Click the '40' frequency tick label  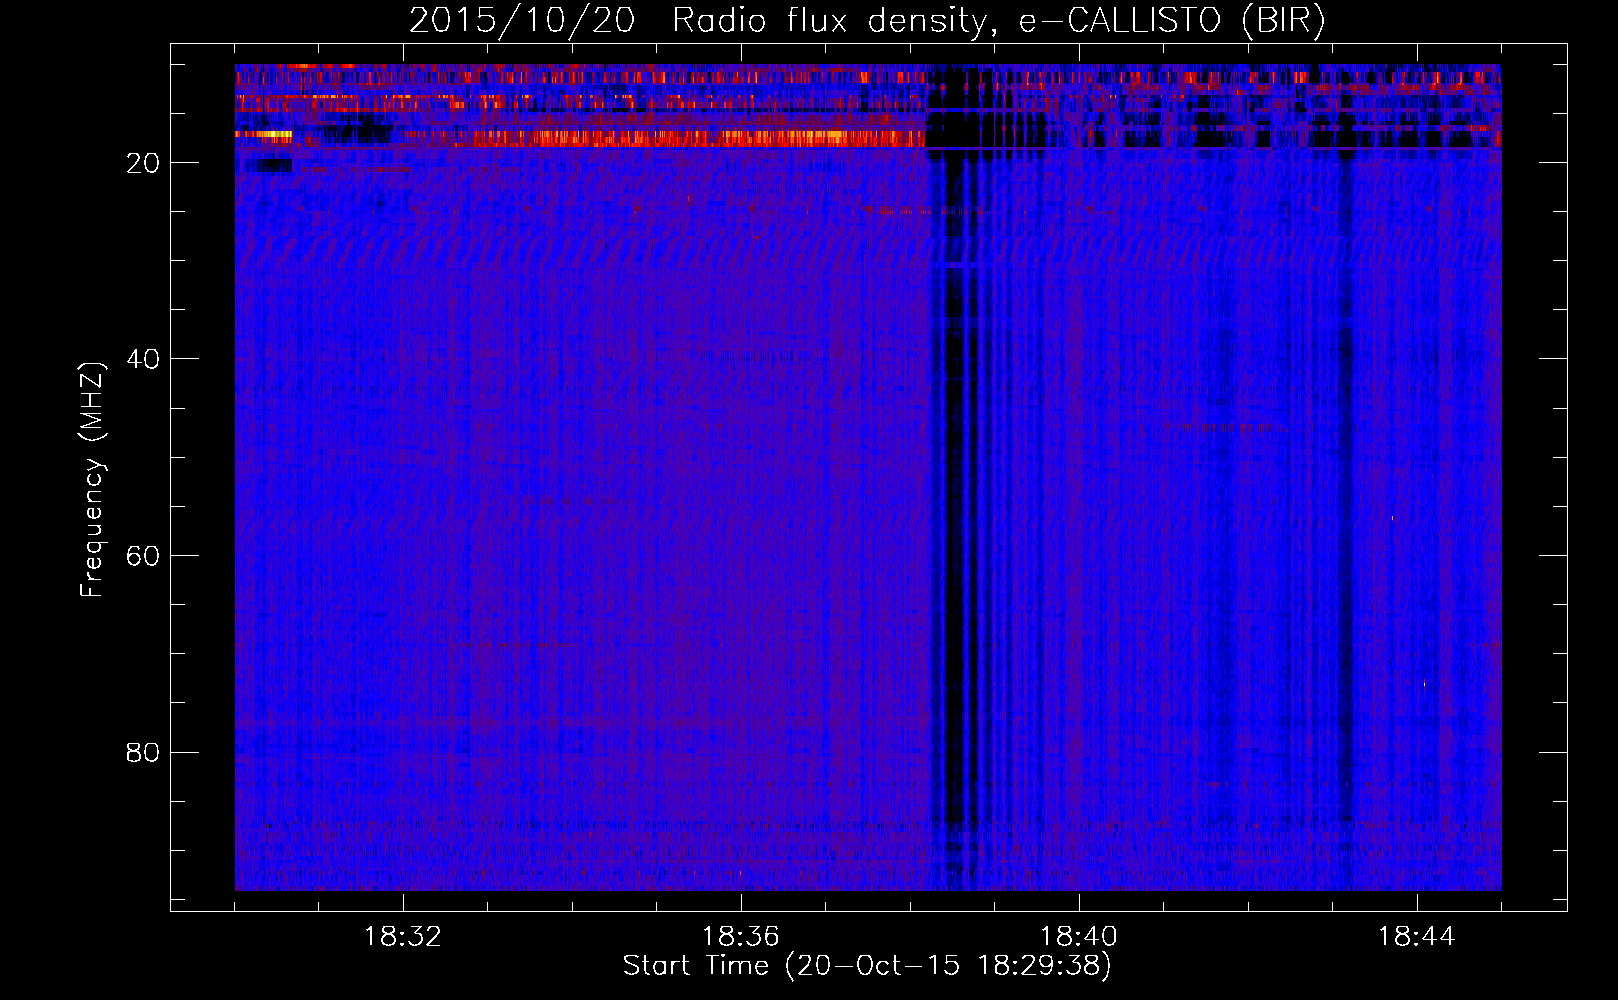point(143,359)
